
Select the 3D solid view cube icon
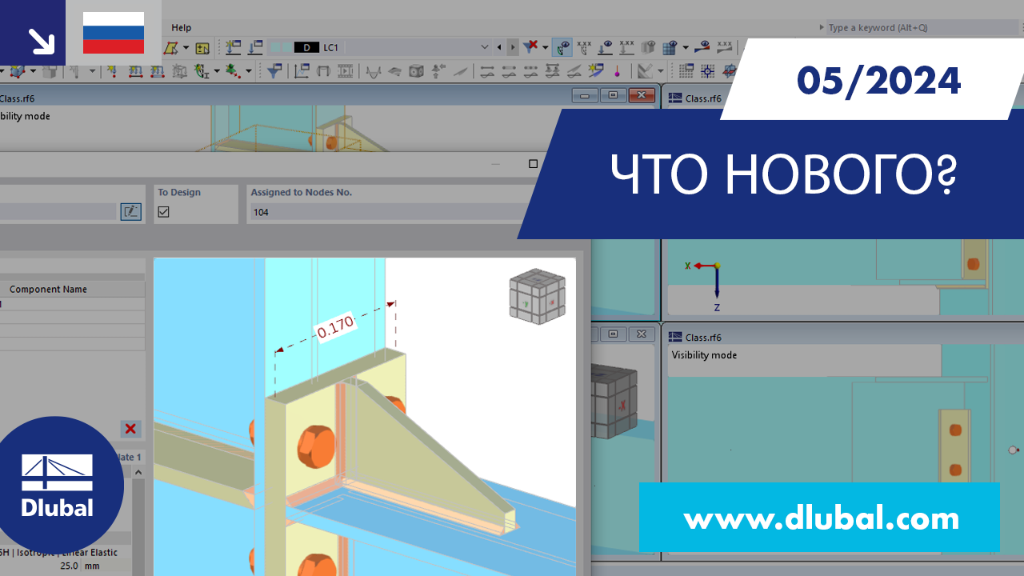(x=416, y=72)
